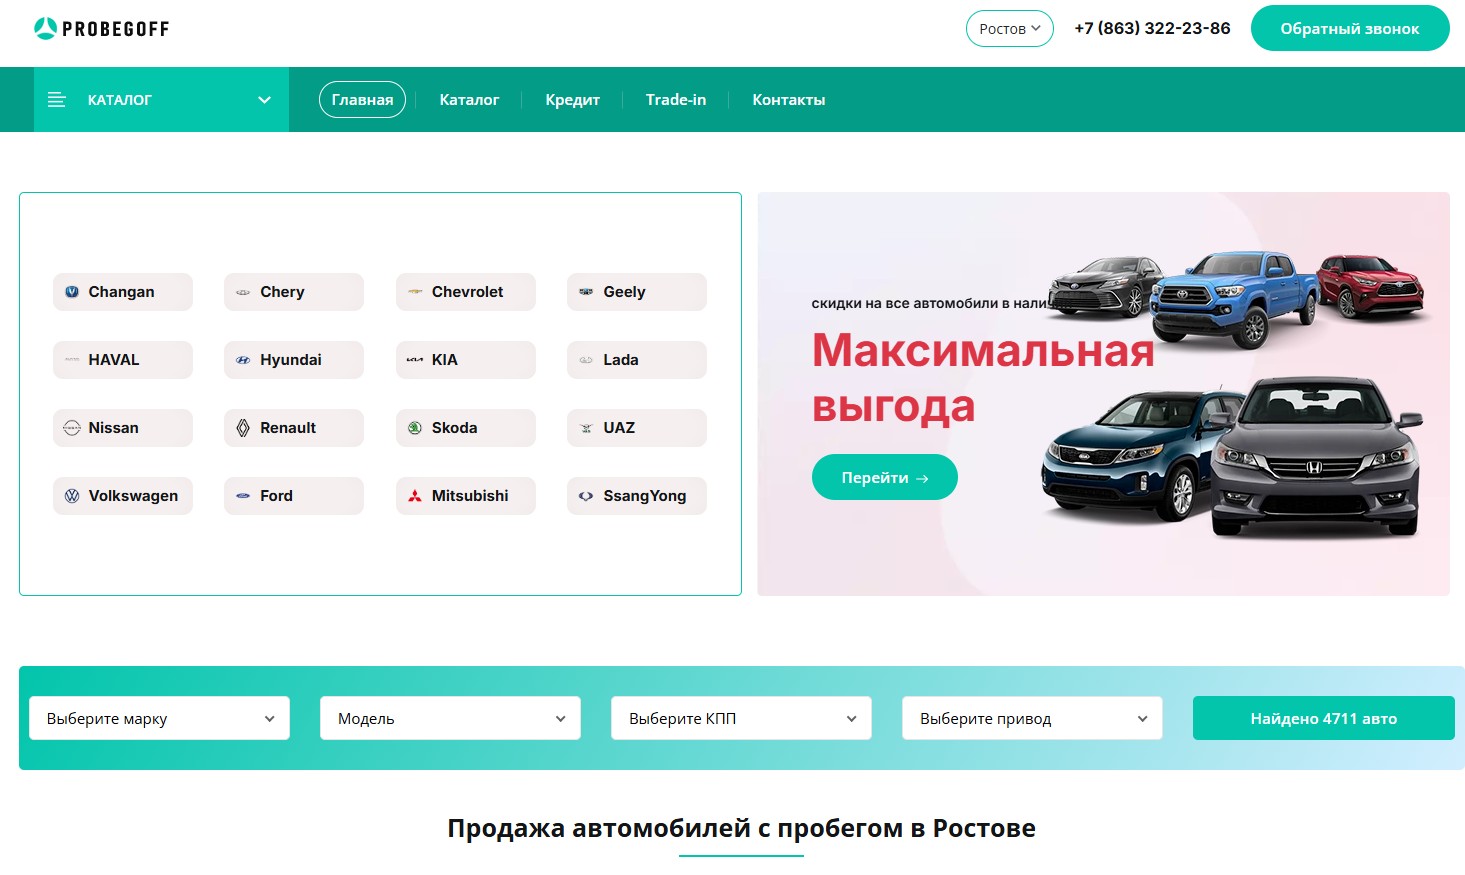Open the Модель dropdown
The height and width of the screenshot is (875, 1465).
click(450, 718)
